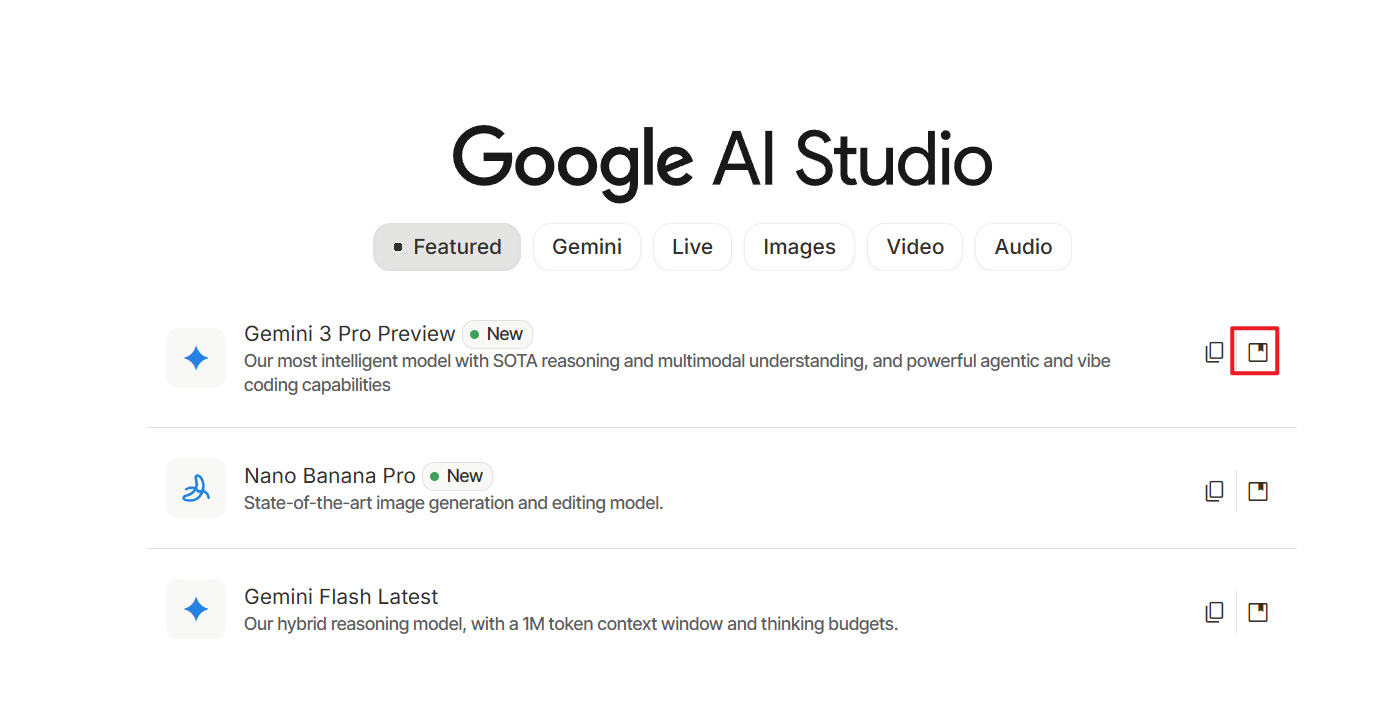Copy the Nano Banana Pro model ID
The width and height of the screenshot is (1375, 726).
point(1214,490)
